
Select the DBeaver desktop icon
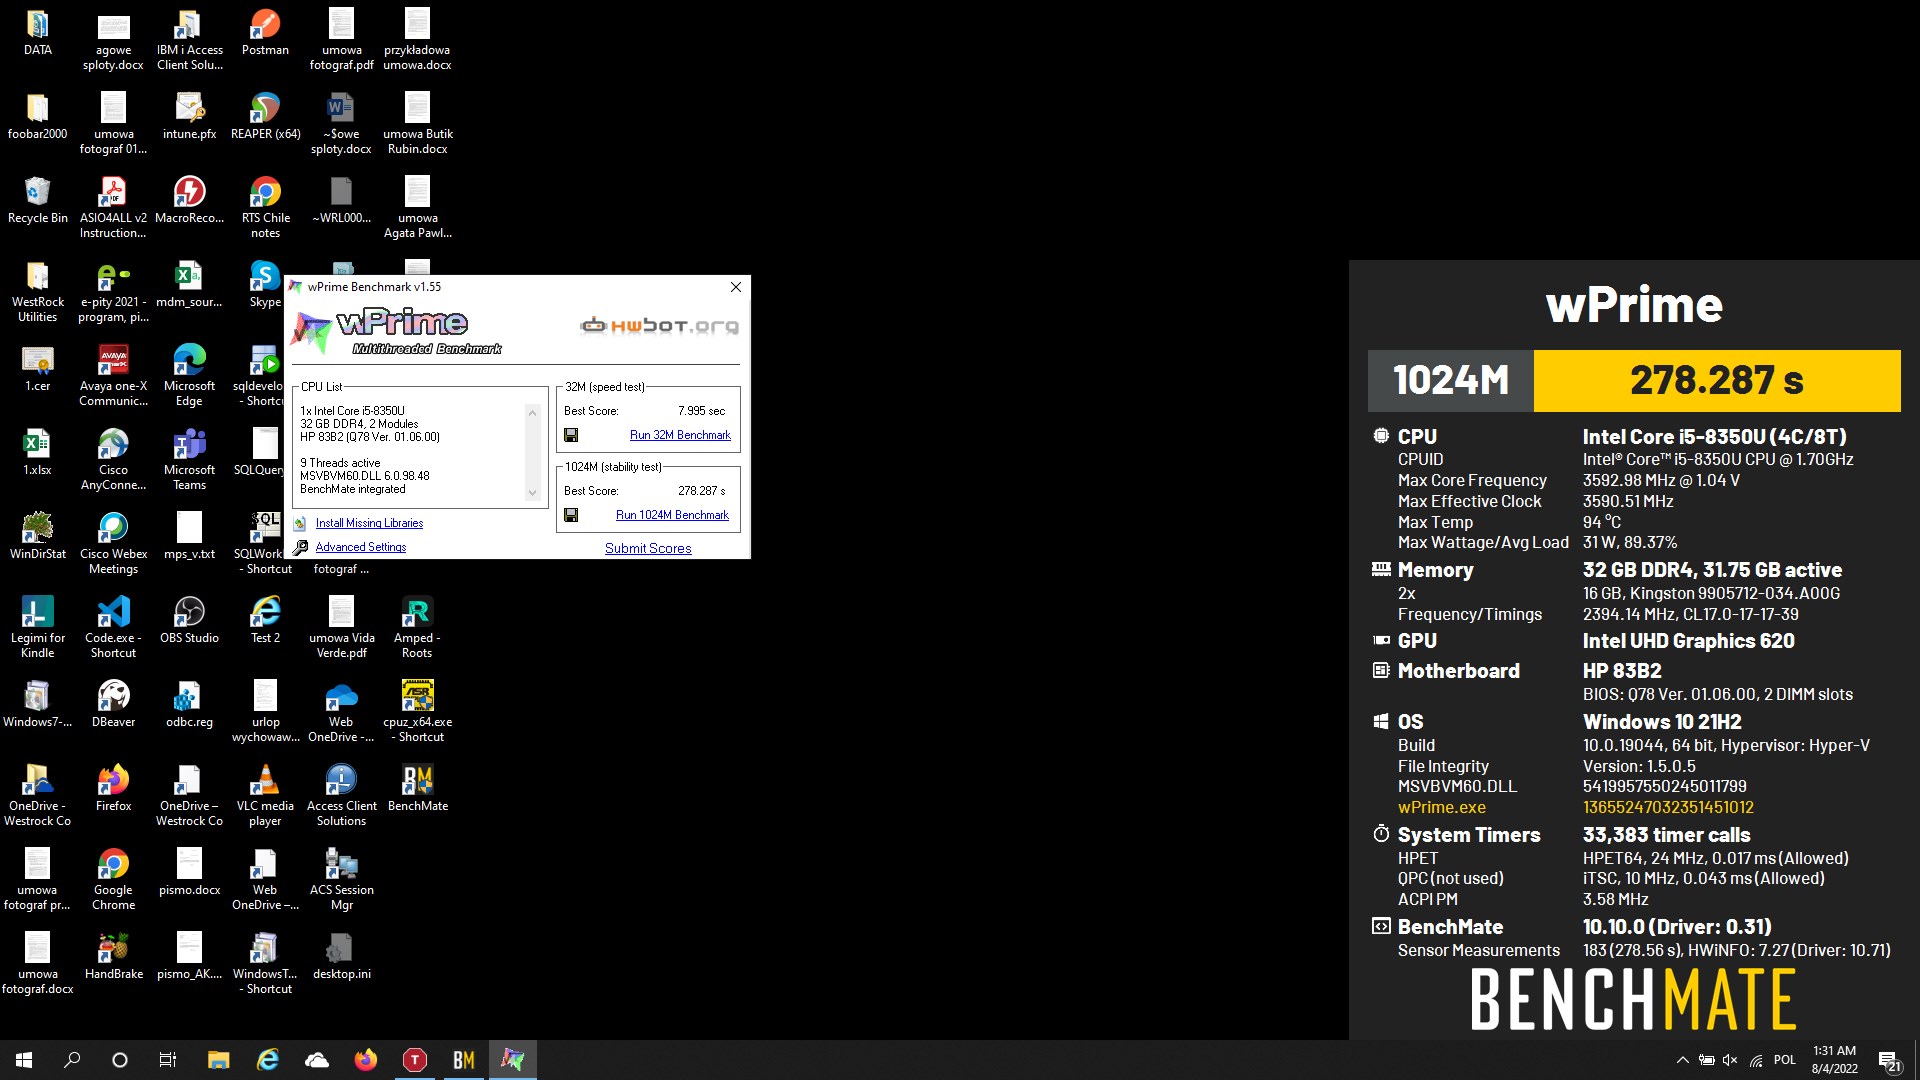[x=113, y=705]
